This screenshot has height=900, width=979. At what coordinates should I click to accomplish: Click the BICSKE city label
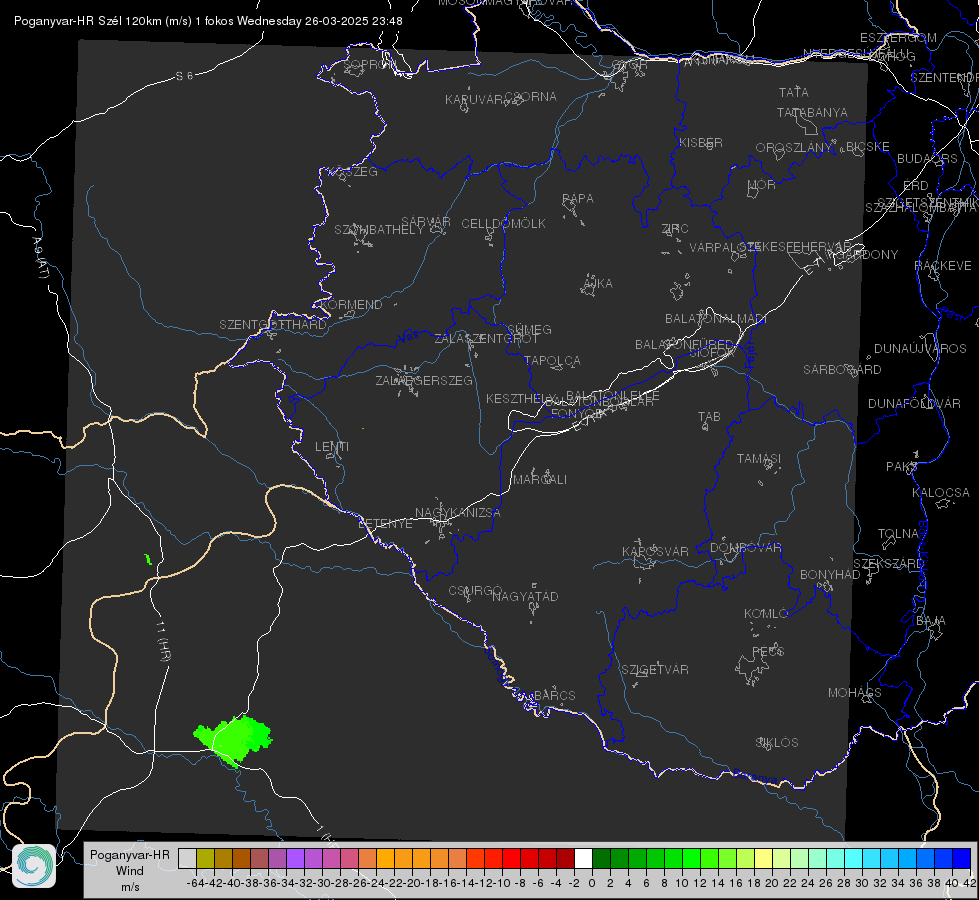click(868, 146)
